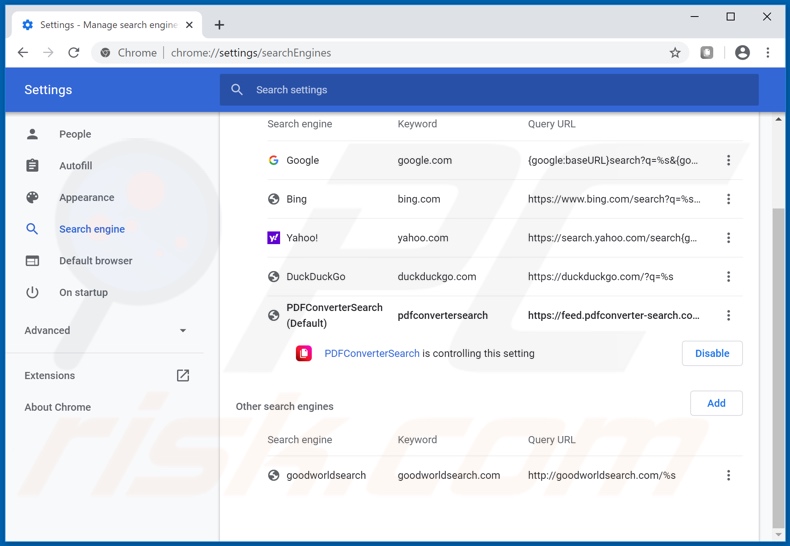The height and width of the screenshot is (546, 790).
Task: Click the Default browser window icon
Action: pyautogui.click(x=32, y=260)
